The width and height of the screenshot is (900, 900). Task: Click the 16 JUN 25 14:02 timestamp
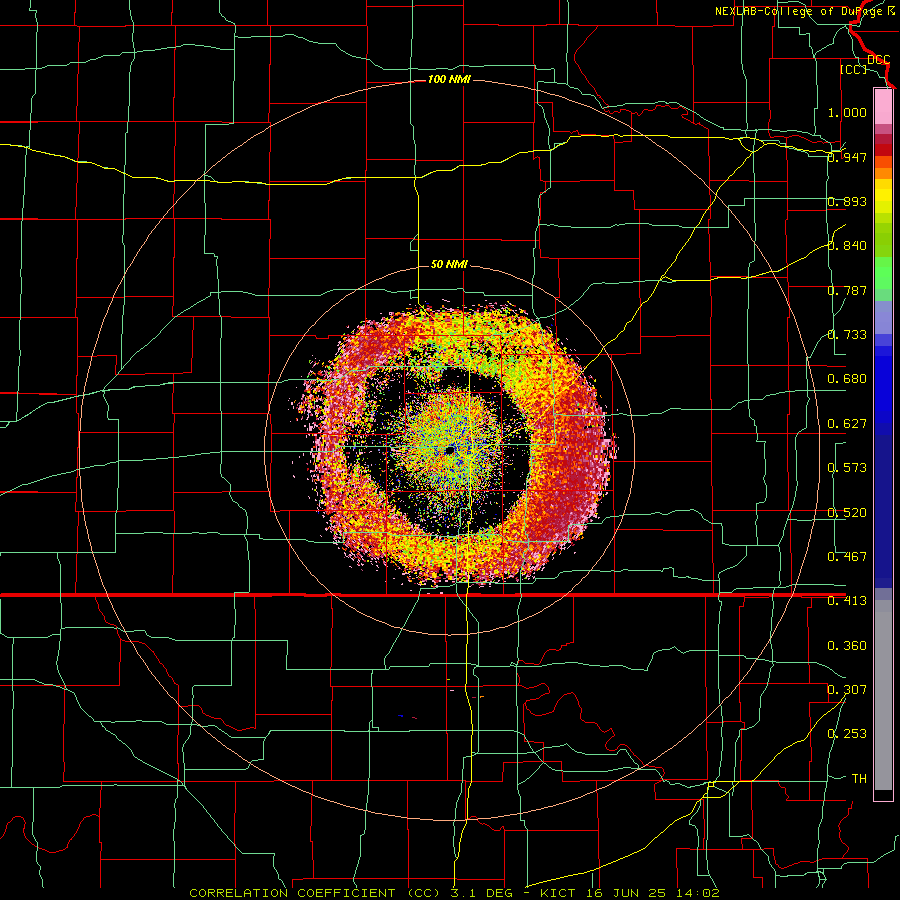[x=653, y=893]
